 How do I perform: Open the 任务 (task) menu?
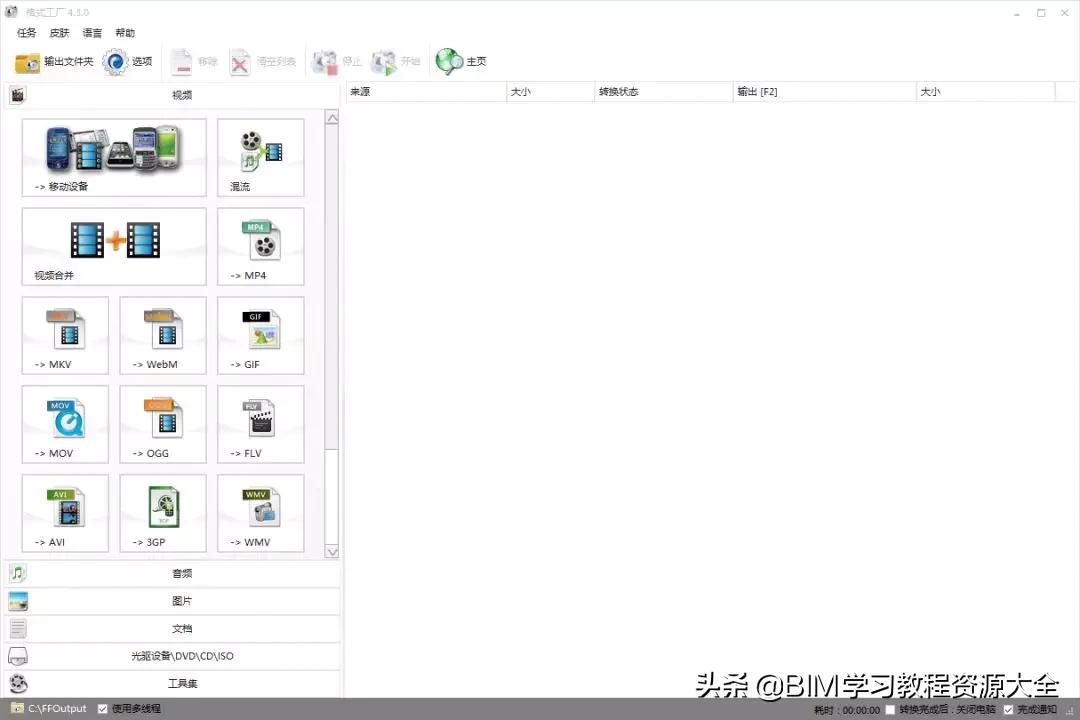(x=26, y=32)
